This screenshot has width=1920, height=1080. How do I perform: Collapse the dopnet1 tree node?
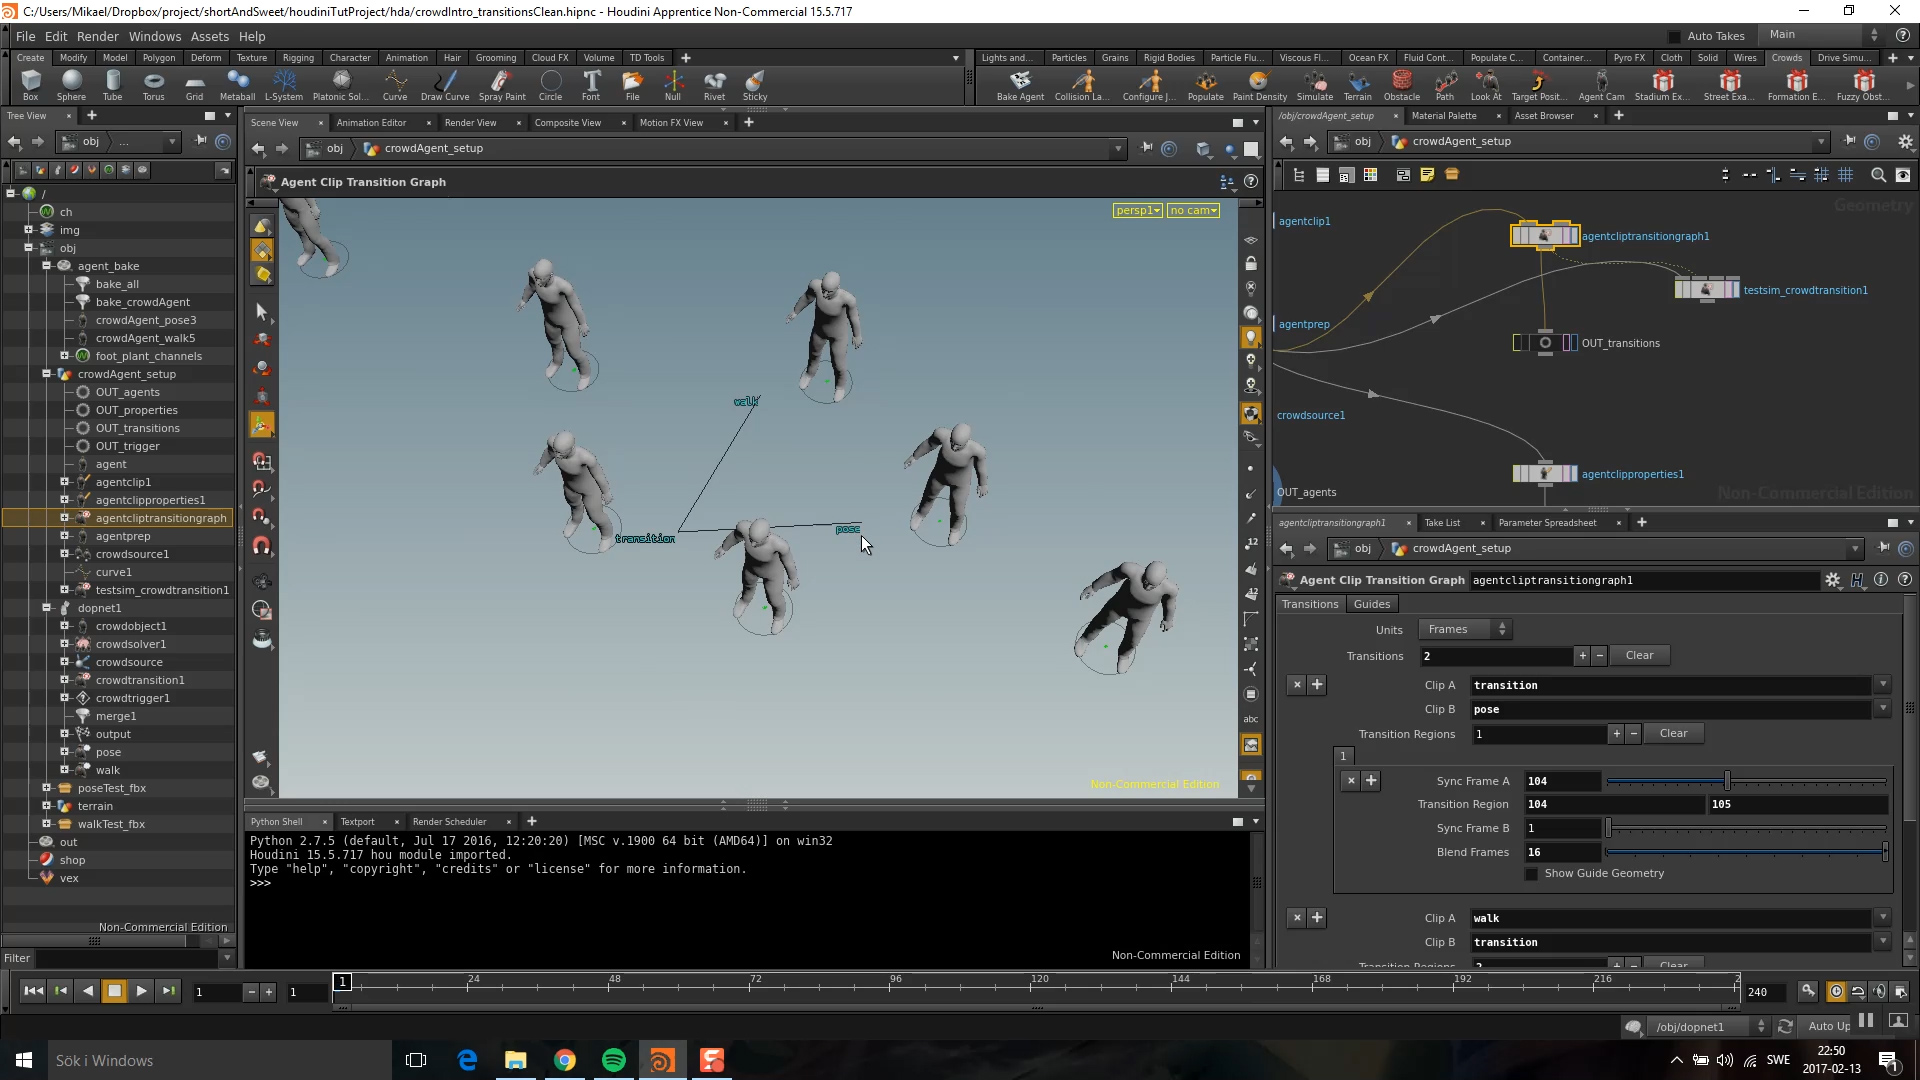click(x=46, y=608)
